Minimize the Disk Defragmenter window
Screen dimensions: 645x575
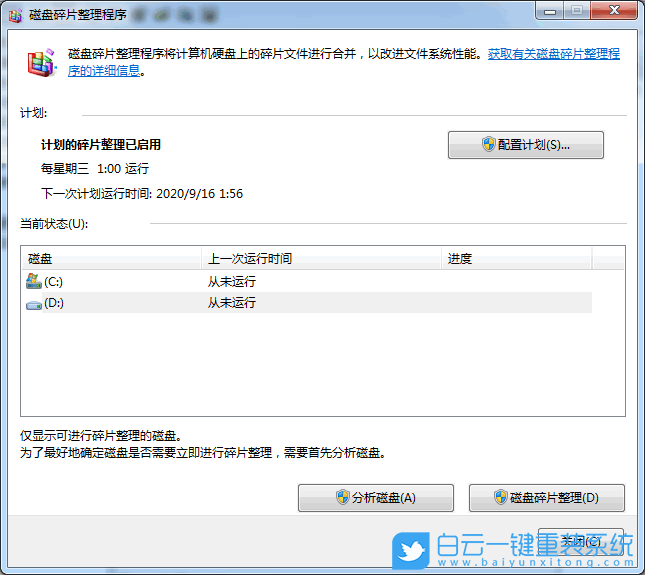click(550, 11)
